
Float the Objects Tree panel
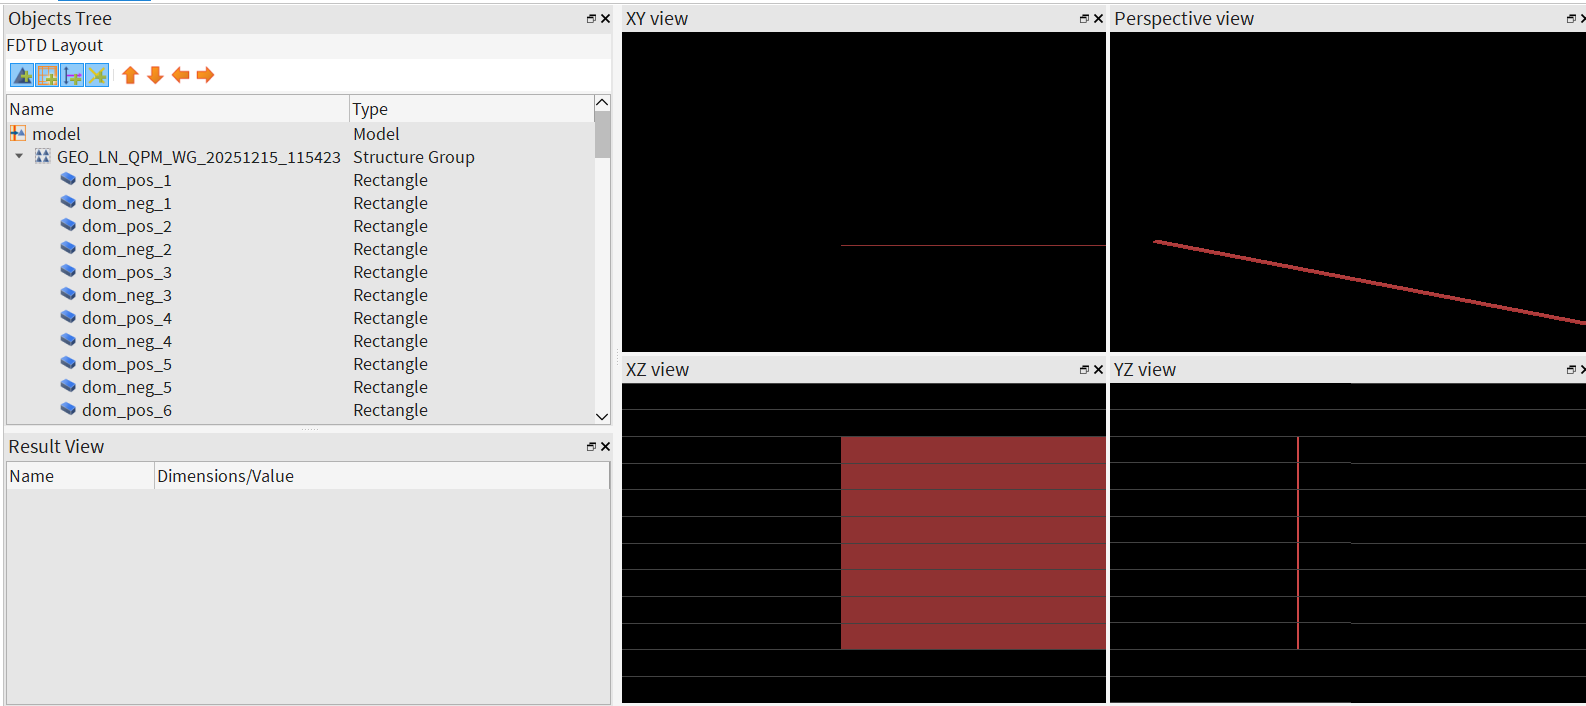click(x=591, y=19)
